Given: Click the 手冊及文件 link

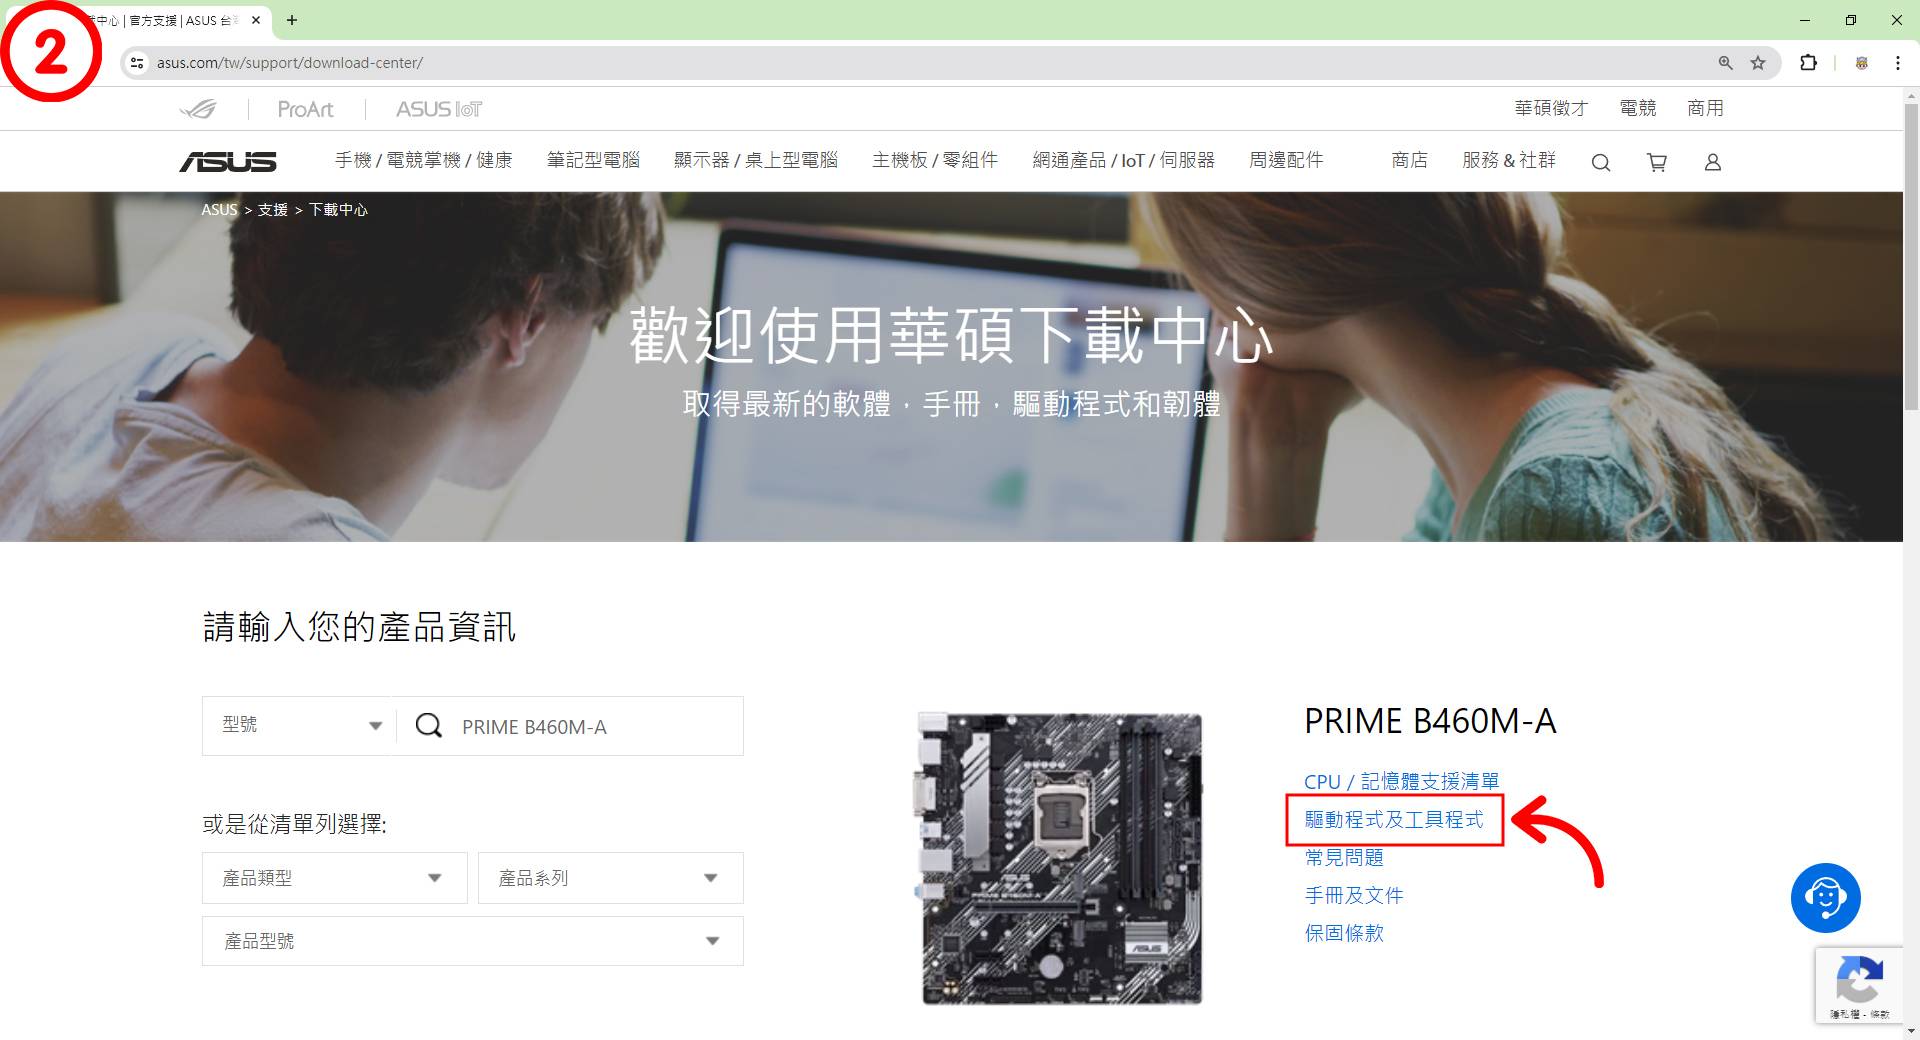Looking at the screenshot, I should pos(1354,895).
